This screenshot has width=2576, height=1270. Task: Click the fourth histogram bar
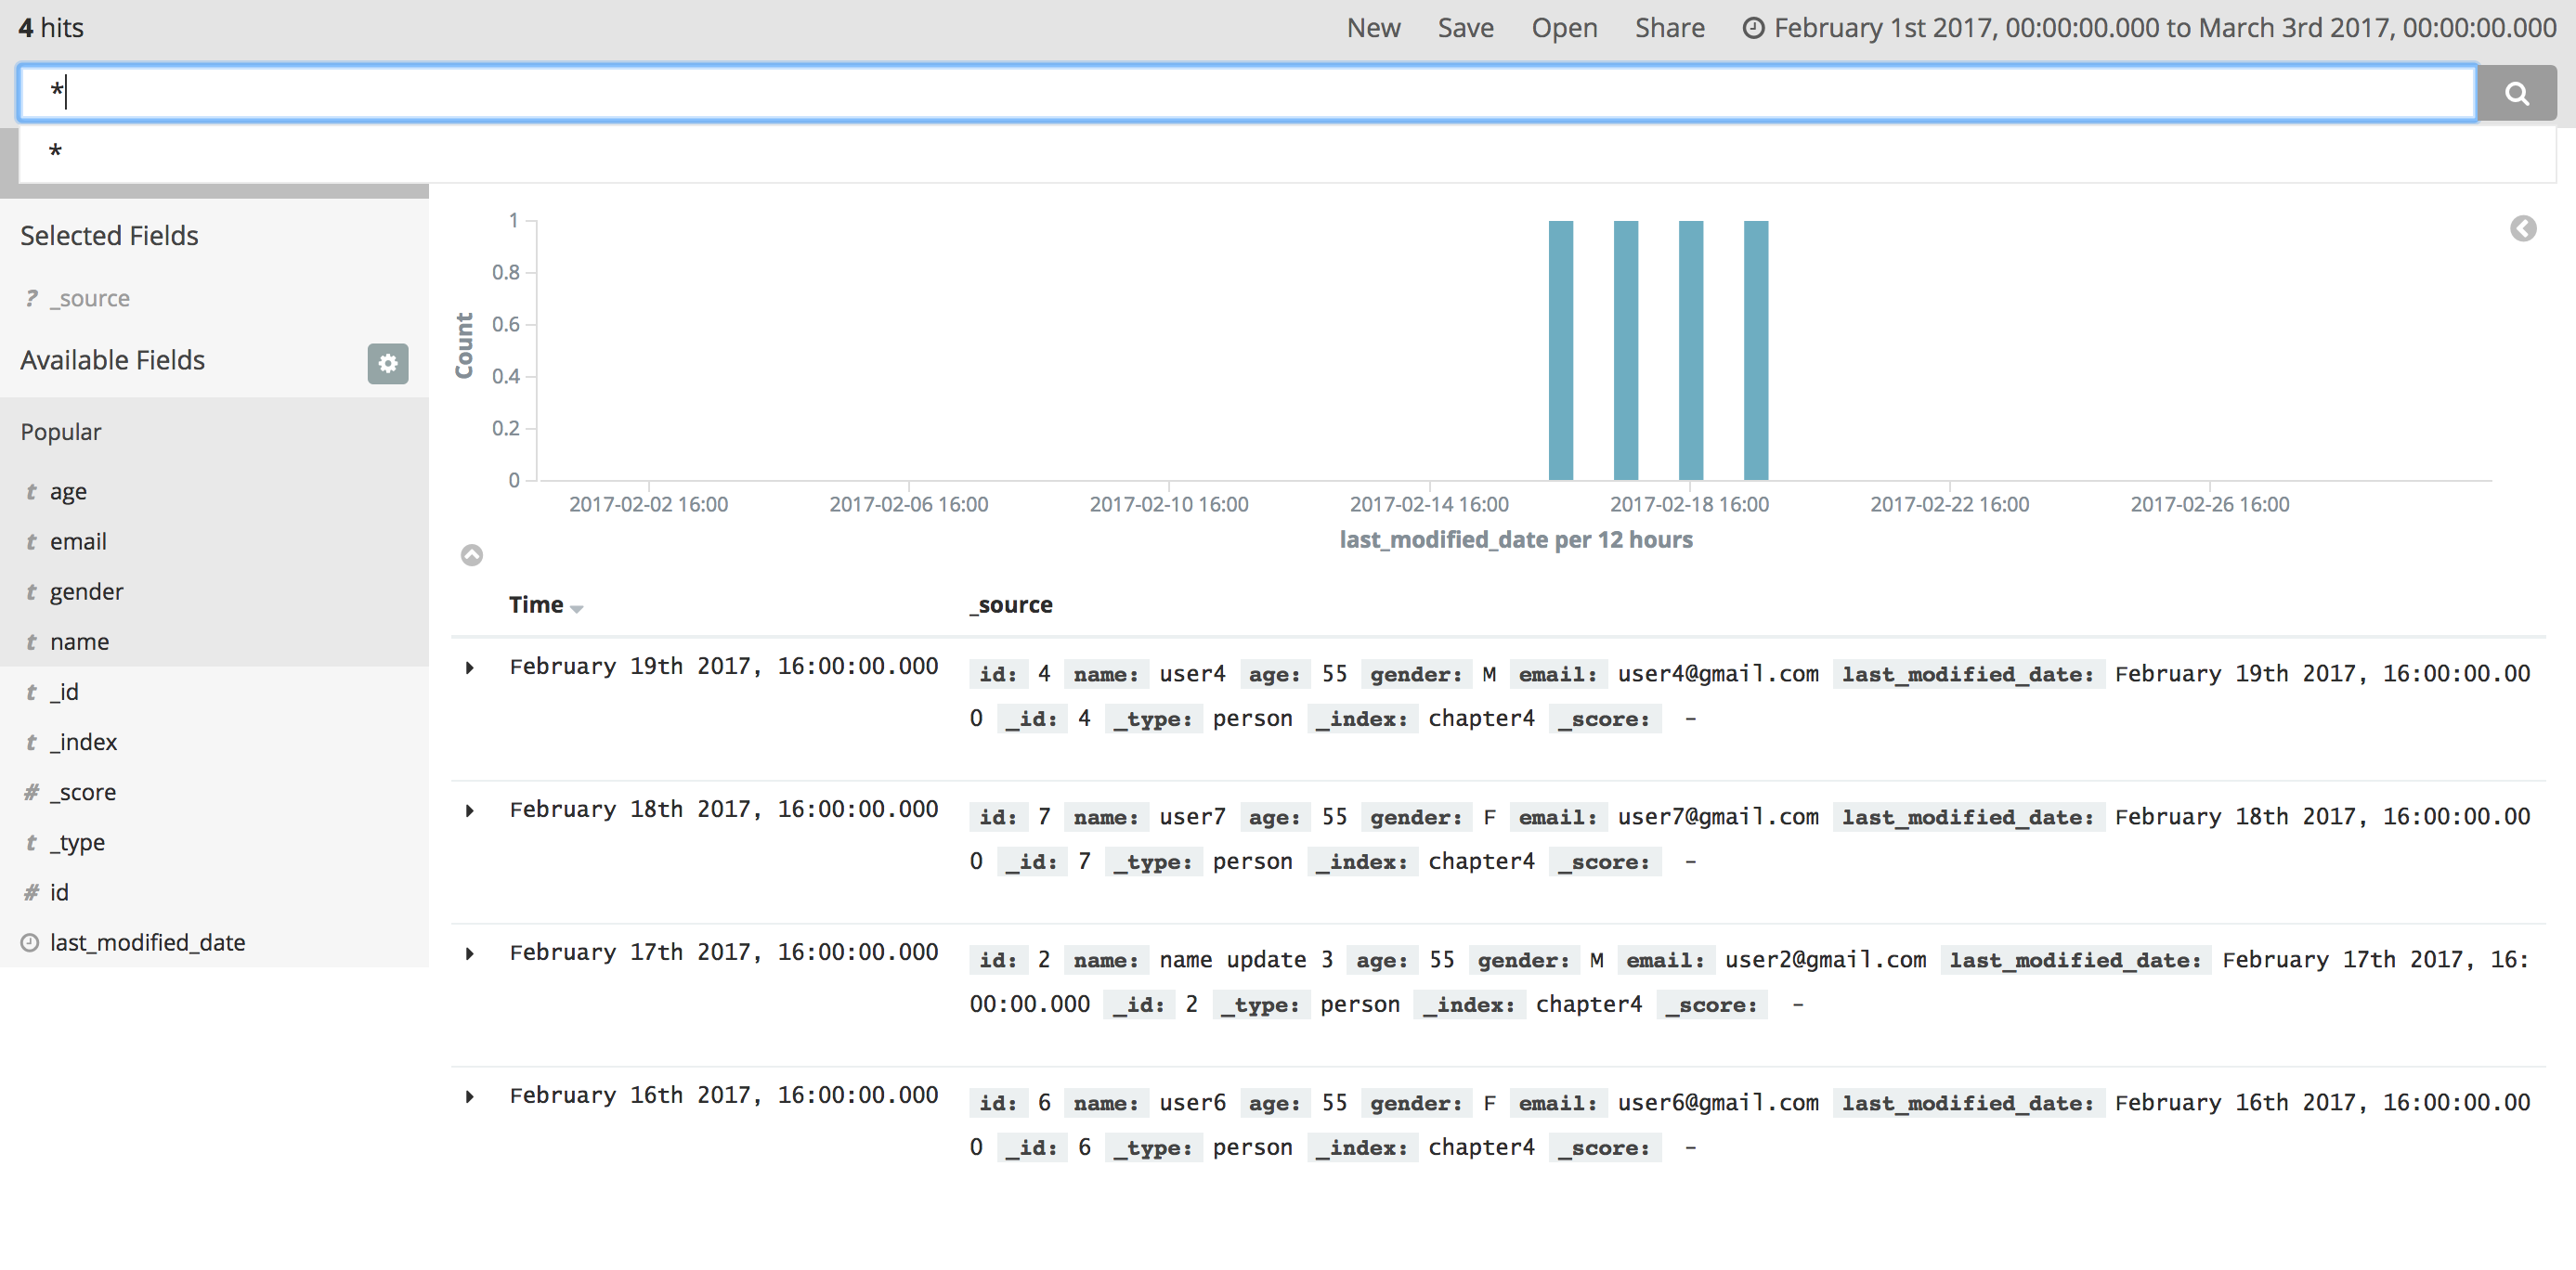click(1755, 350)
